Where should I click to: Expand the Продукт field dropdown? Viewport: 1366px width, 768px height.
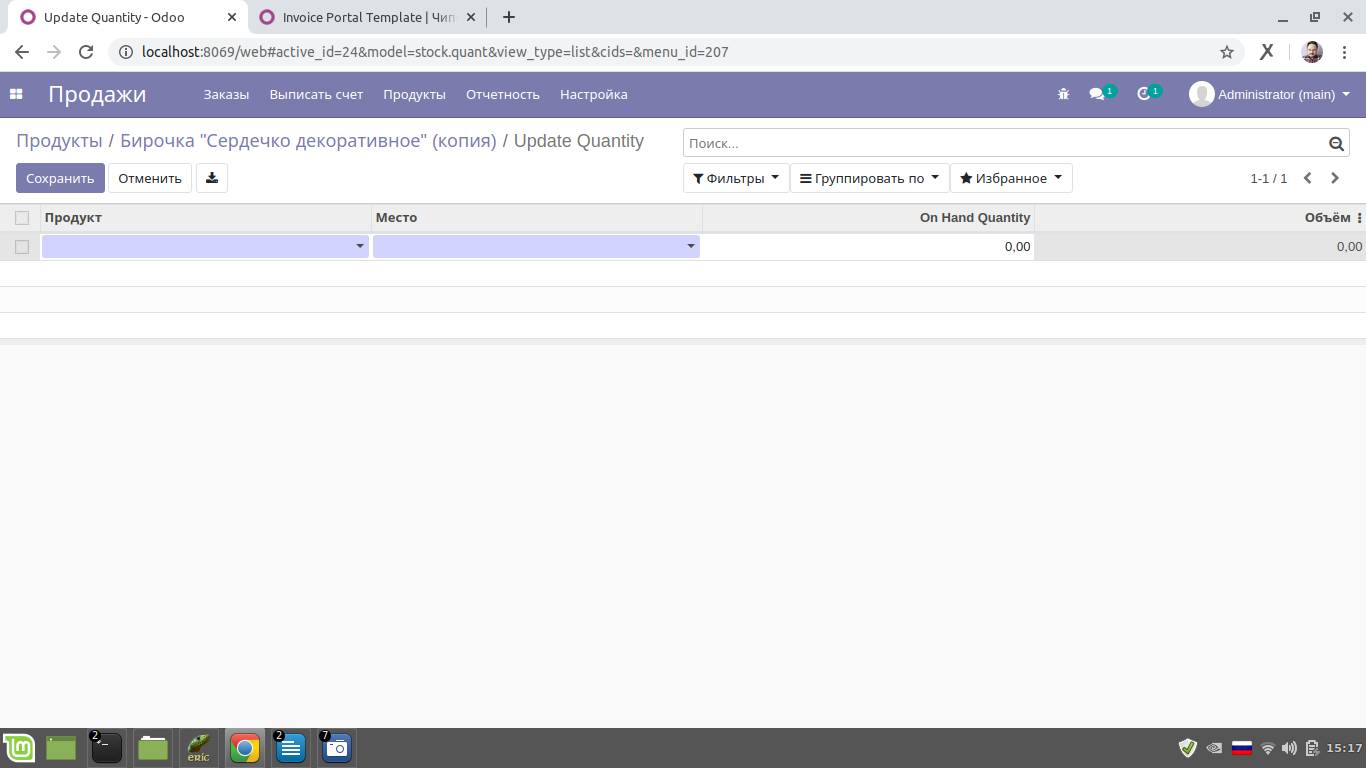360,246
